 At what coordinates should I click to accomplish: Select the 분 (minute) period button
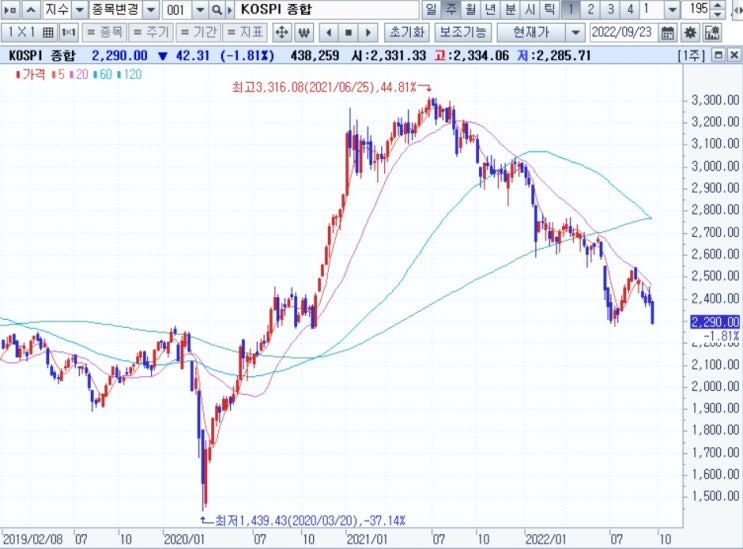pos(510,9)
